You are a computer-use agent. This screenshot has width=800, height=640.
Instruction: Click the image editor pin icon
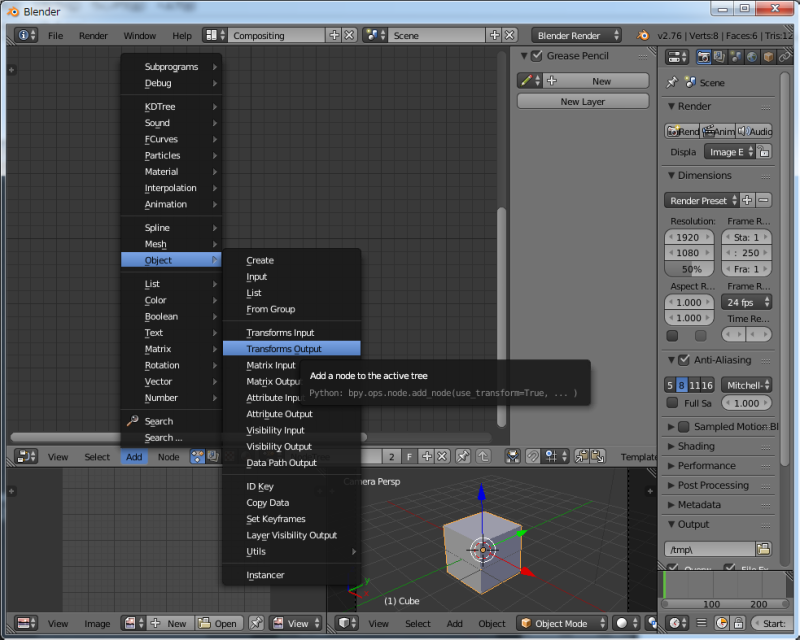click(x=256, y=623)
